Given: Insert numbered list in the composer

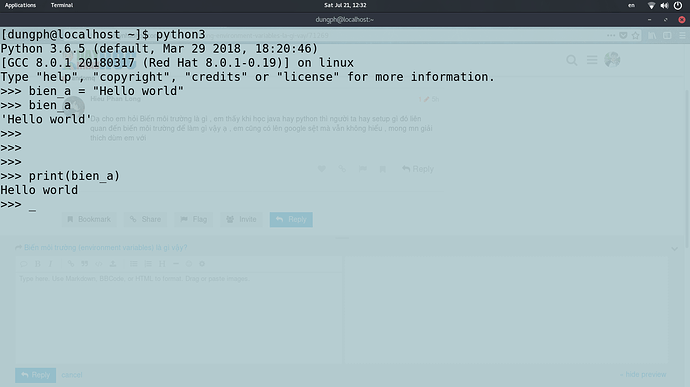Looking at the screenshot, I should tap(148, 264).
